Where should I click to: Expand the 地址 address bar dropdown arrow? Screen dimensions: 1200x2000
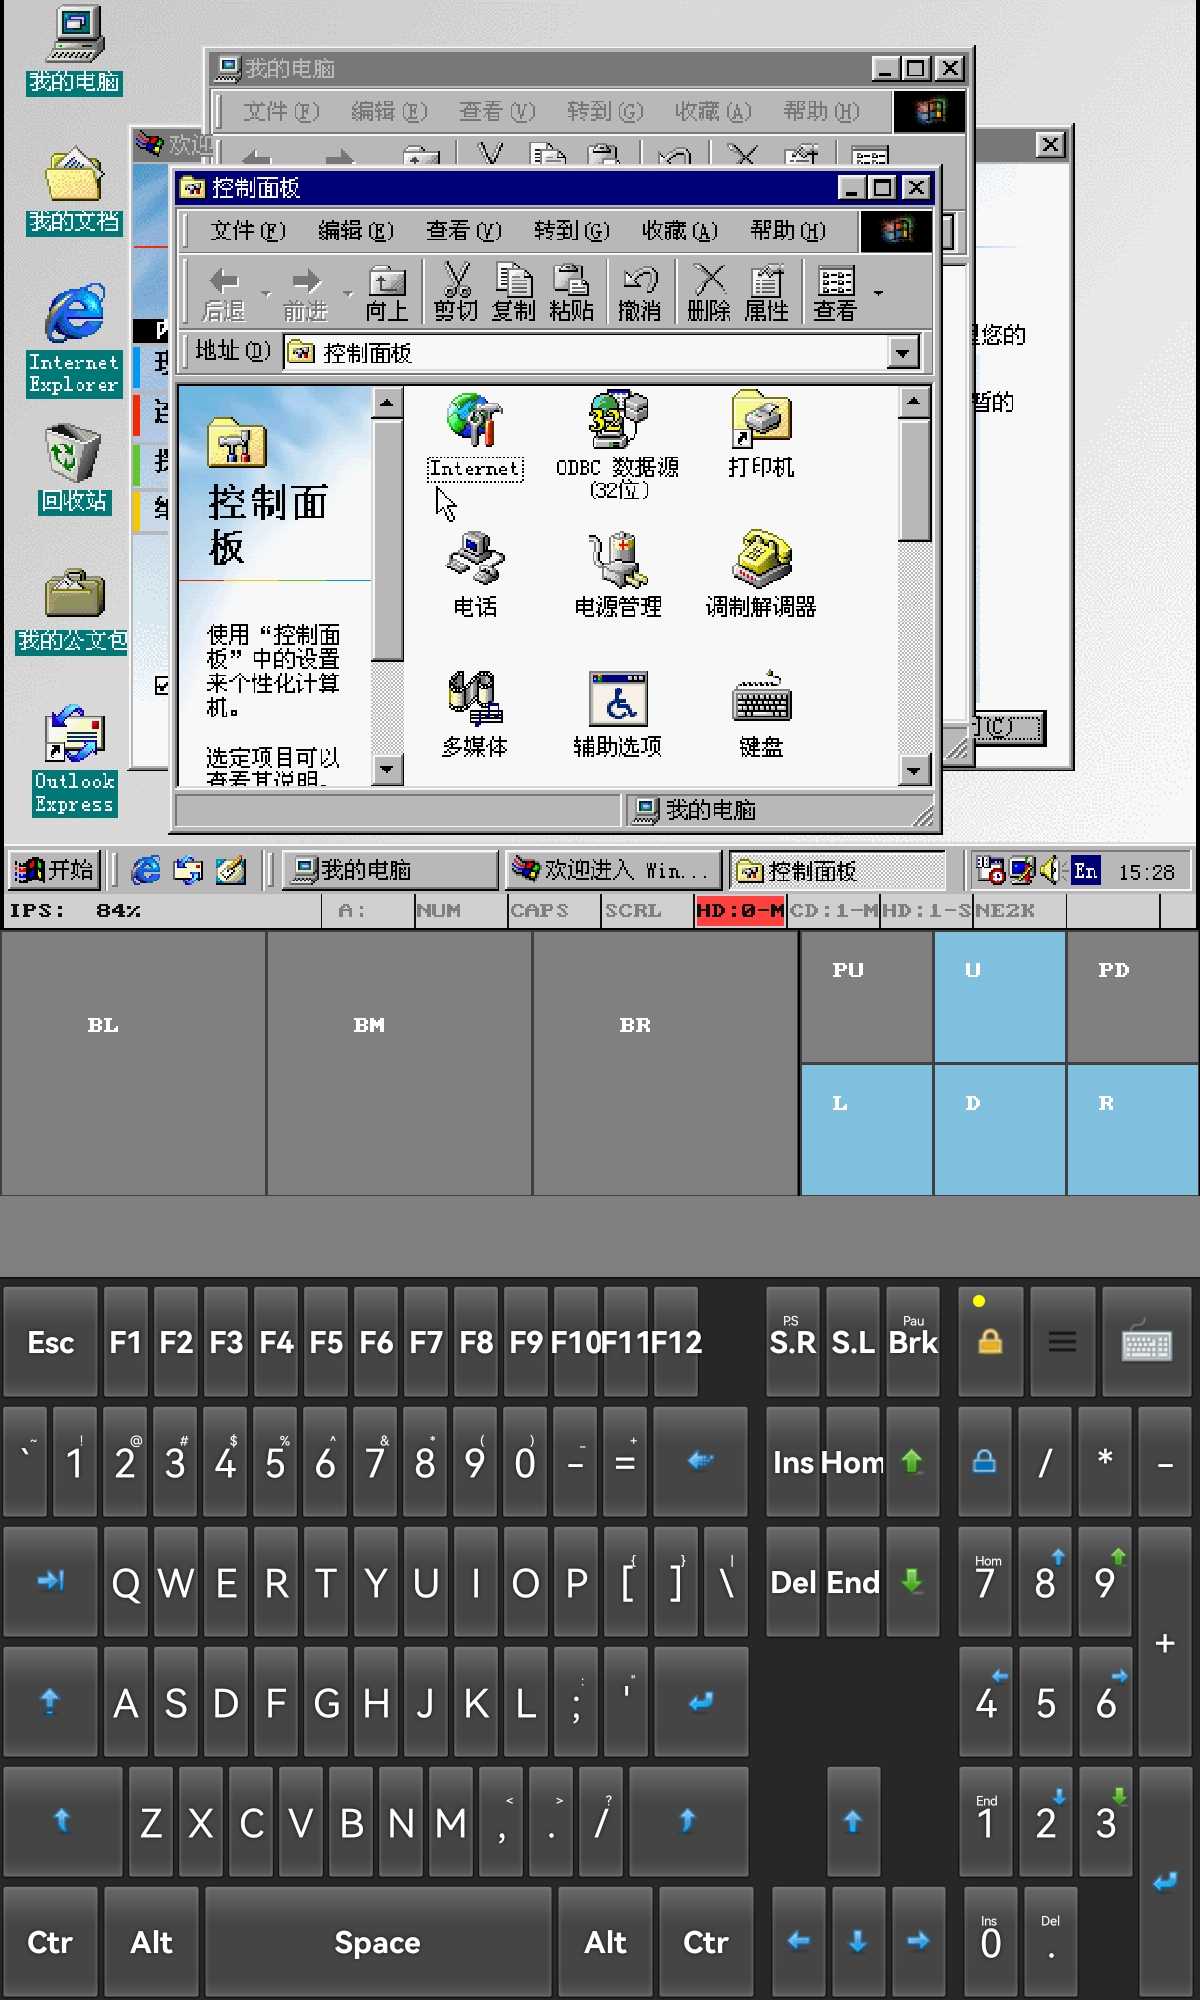pos(903,353)
